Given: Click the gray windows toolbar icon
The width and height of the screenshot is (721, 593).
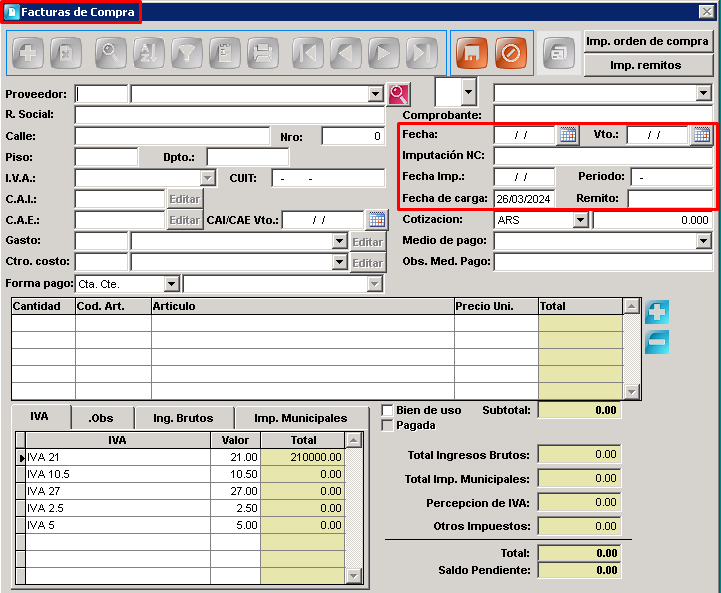Looking at the screenshot, I should pos(558,53).
